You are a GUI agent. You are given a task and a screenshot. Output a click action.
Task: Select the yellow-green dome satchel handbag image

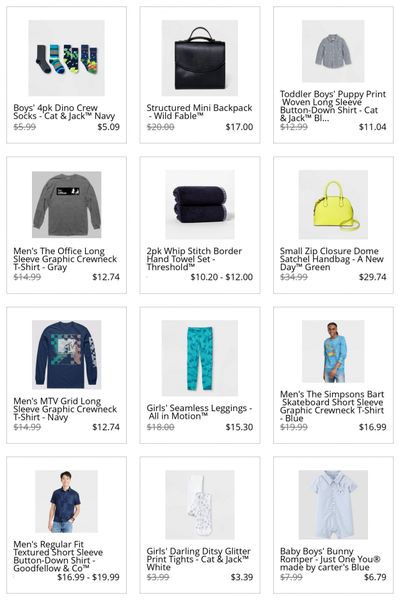[x=333, y=205]
